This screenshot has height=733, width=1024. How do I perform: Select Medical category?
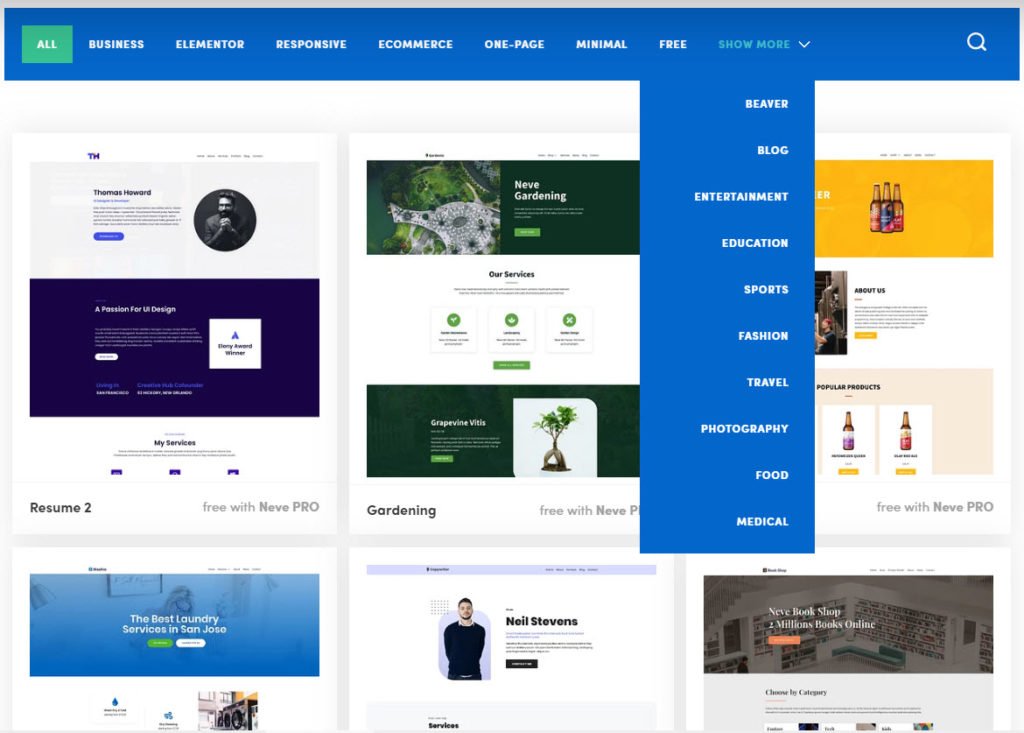(x=762, y=521)
